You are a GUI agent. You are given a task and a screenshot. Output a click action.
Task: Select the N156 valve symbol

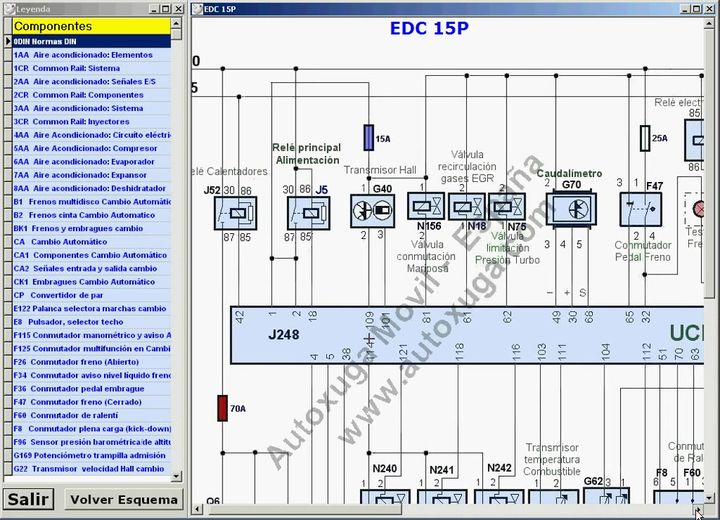tap(426, 206)
